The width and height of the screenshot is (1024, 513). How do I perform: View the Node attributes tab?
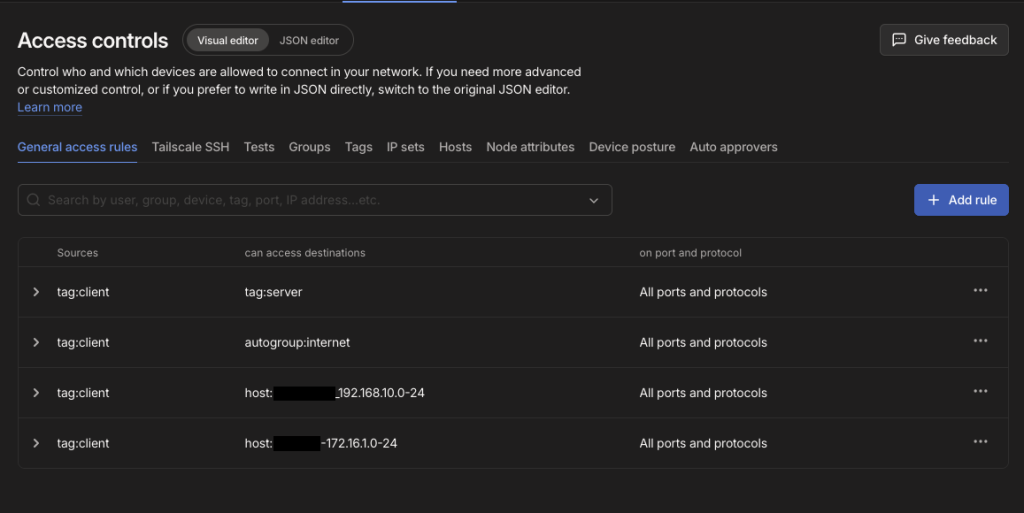[530, 147]
